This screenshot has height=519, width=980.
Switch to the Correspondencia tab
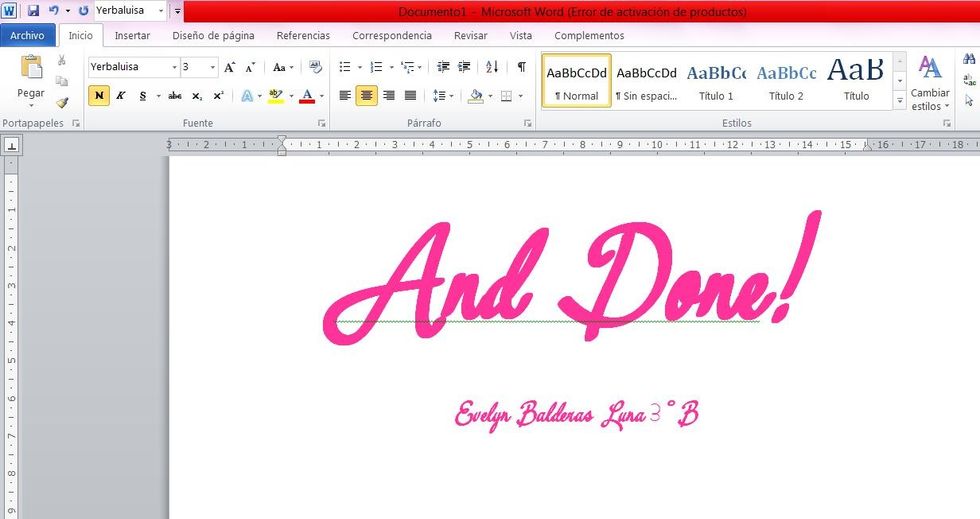[x=392, y=36]
